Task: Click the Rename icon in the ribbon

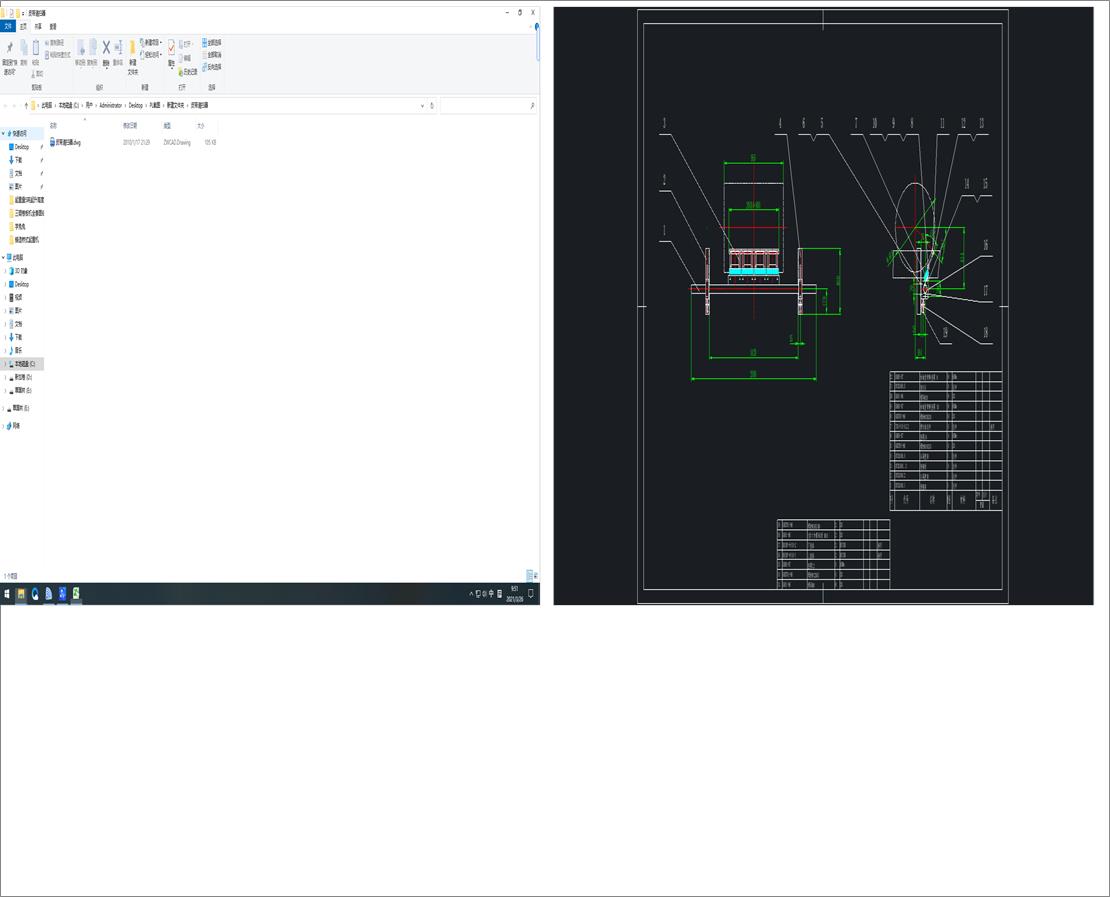Action: click(118, 48)
